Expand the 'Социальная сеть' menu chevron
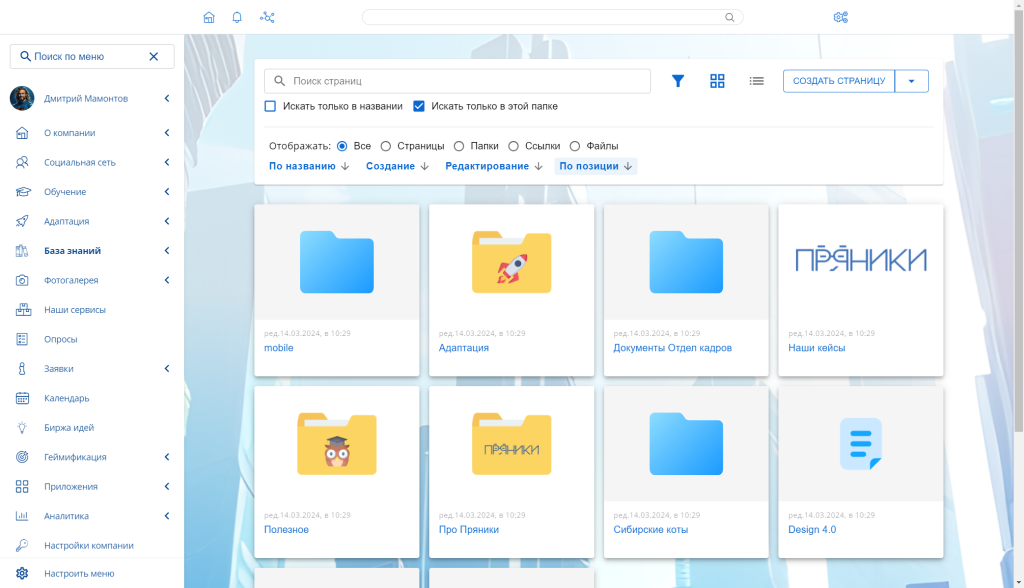 (167, 162)
